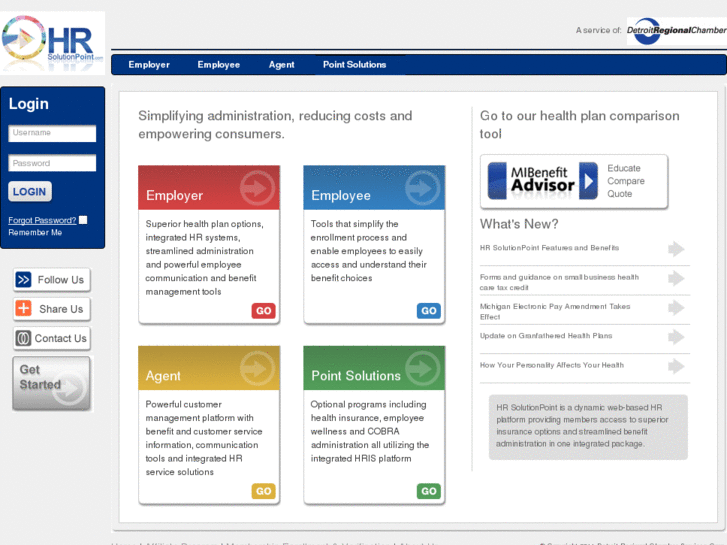This screenshot has height=545, width=727.
Task: Click the Login panel heading
Action: click(29, 104)
